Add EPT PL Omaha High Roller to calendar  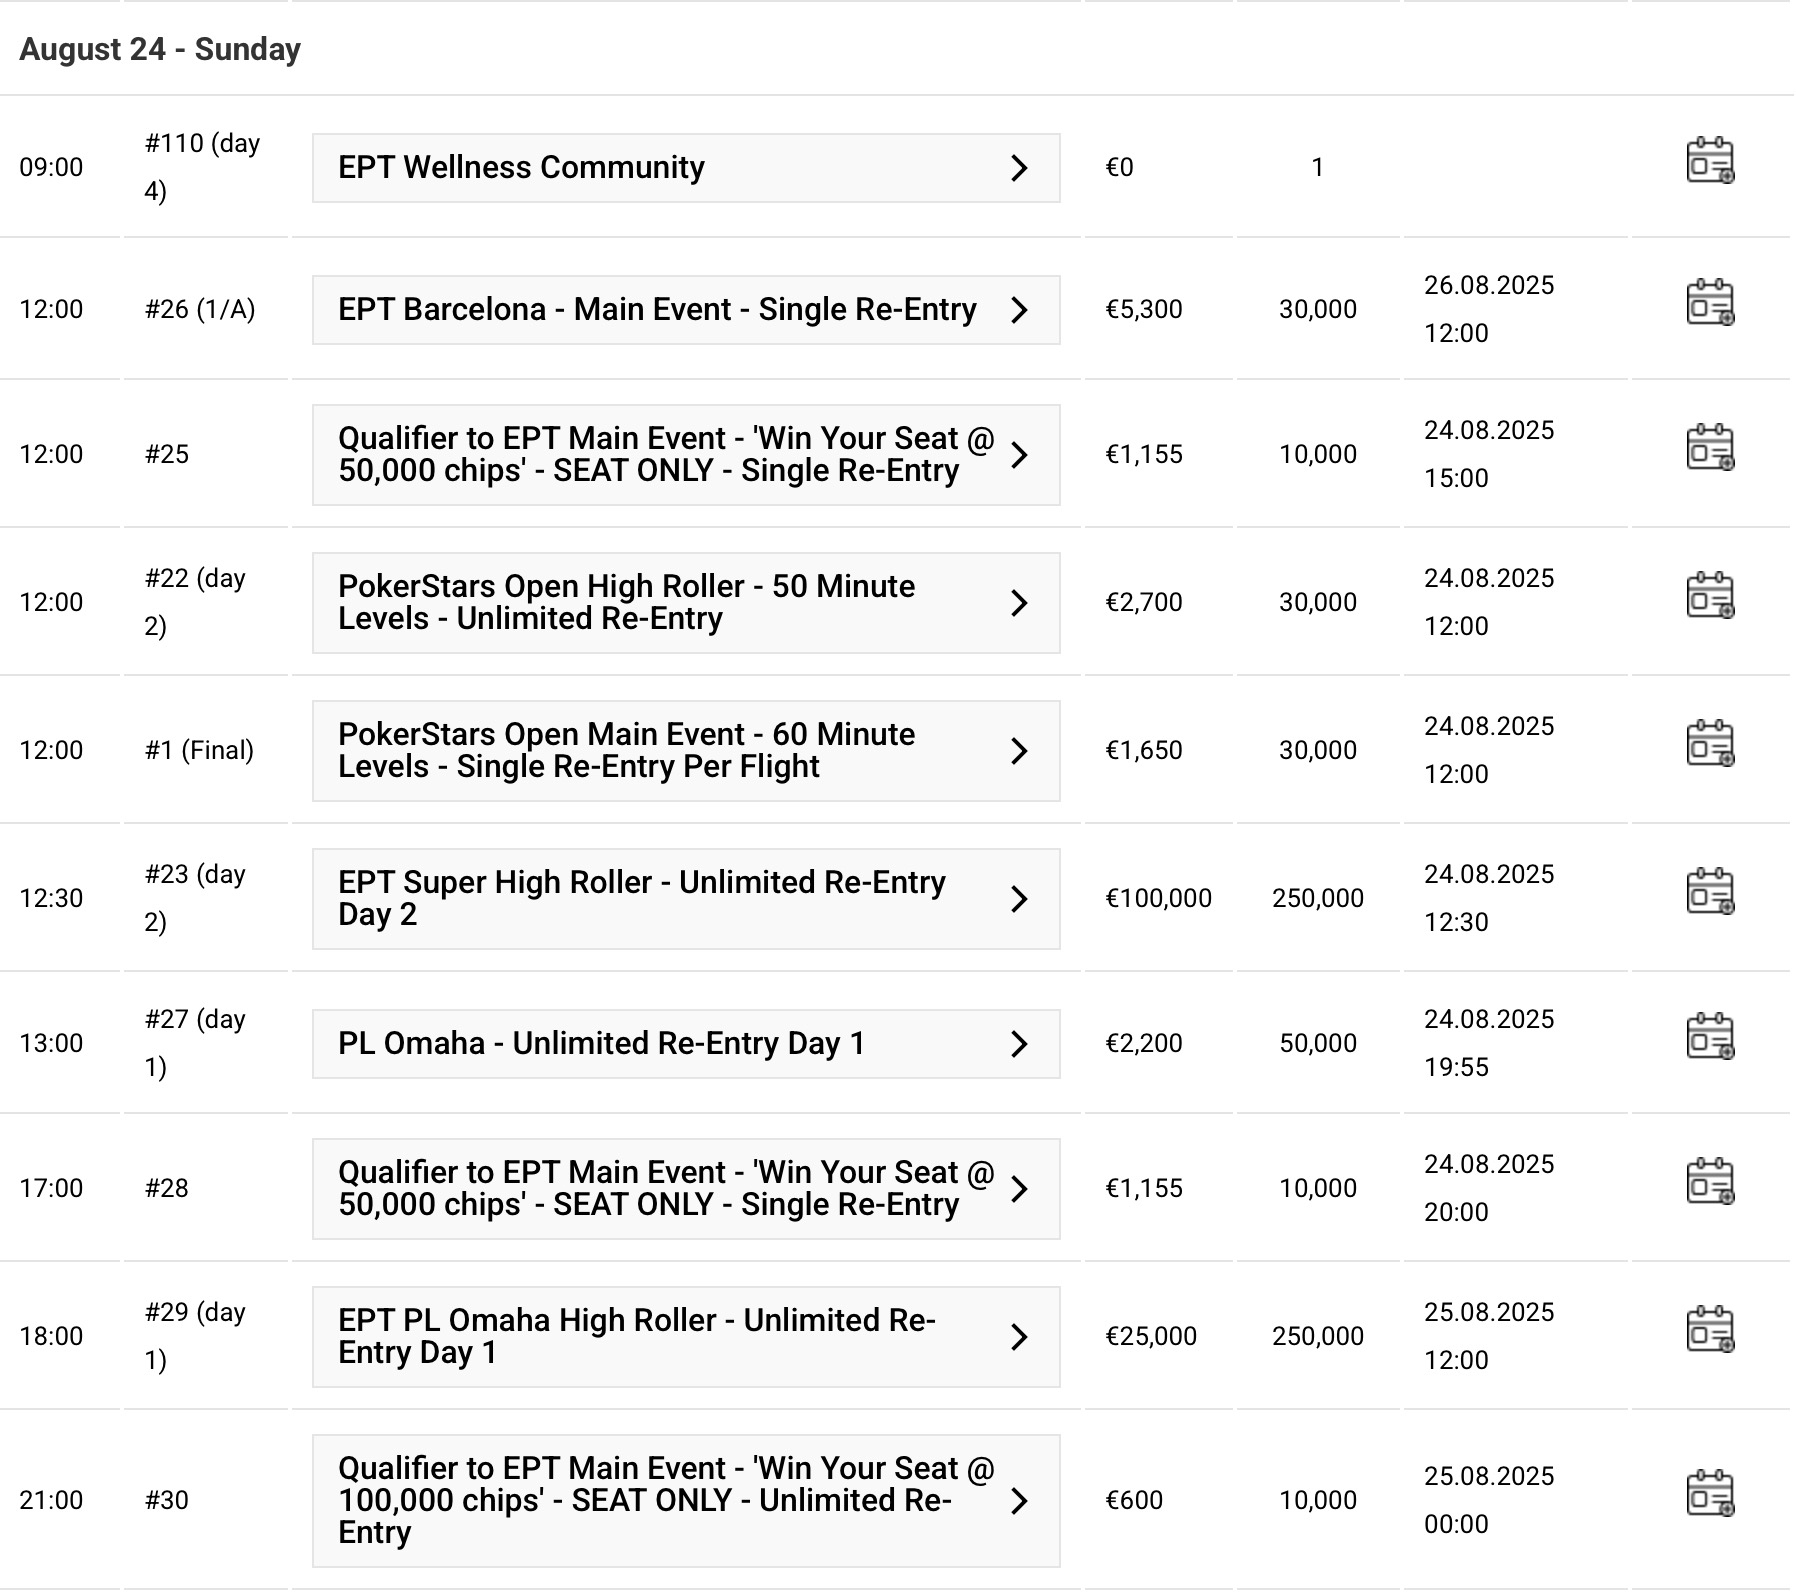(1710, 1330)
